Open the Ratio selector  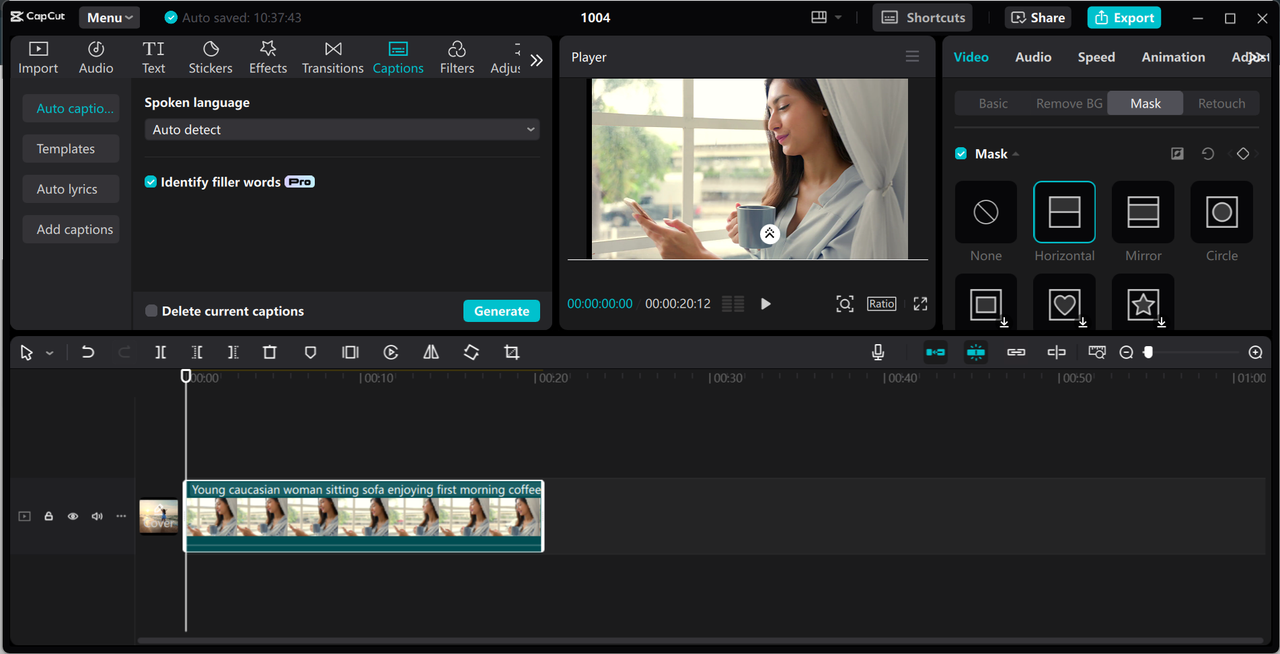pyautogui.click(x=881, y=304)
